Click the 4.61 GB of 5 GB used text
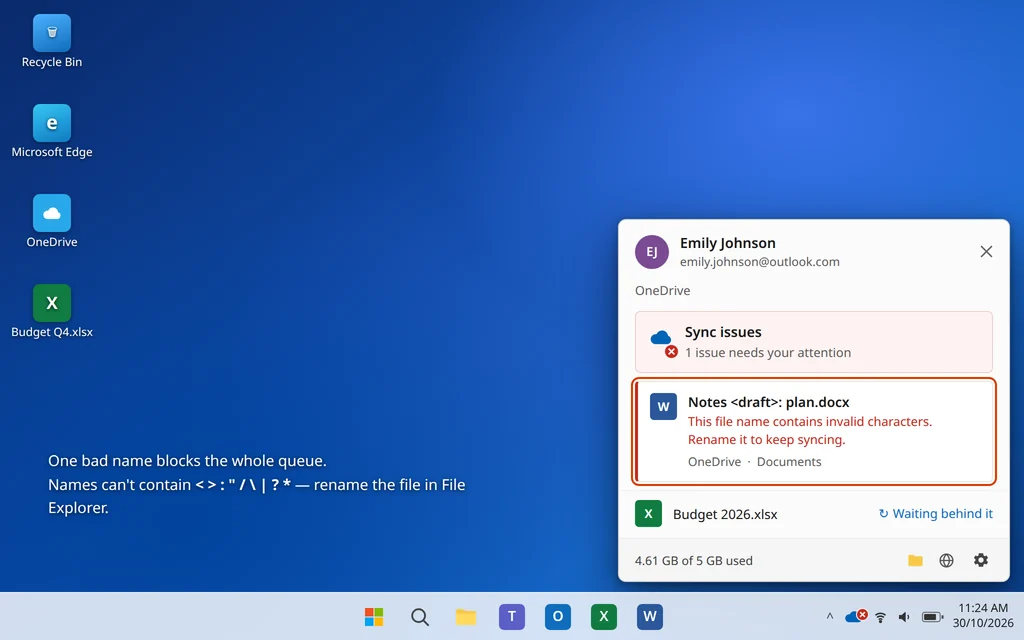1024x640 pixels. pos(694,560)
